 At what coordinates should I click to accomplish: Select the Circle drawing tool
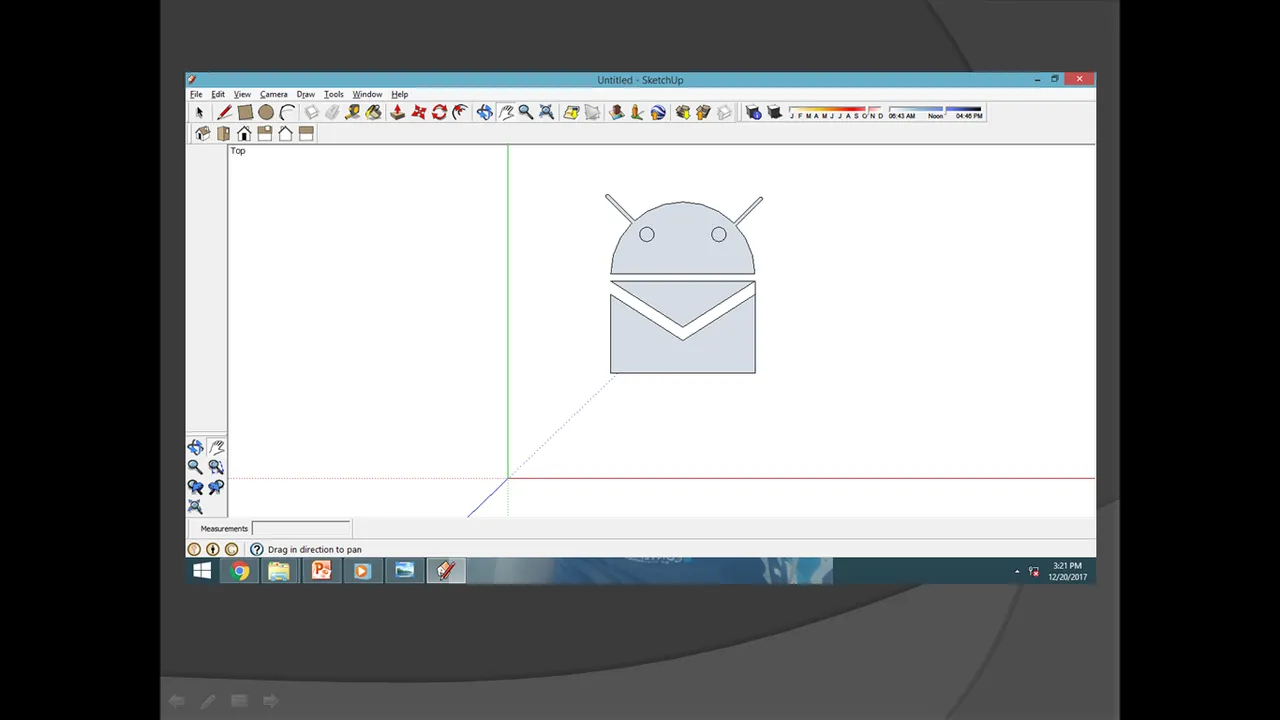point(266,113)
